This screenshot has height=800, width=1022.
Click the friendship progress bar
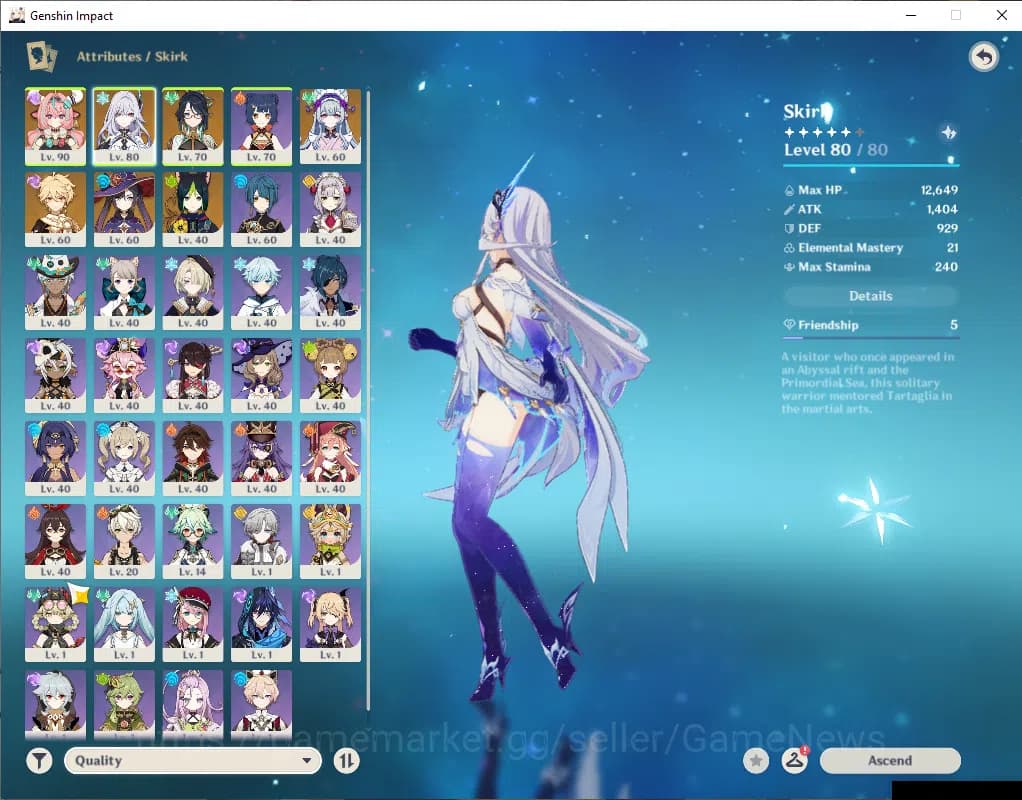tap(871, 338)
